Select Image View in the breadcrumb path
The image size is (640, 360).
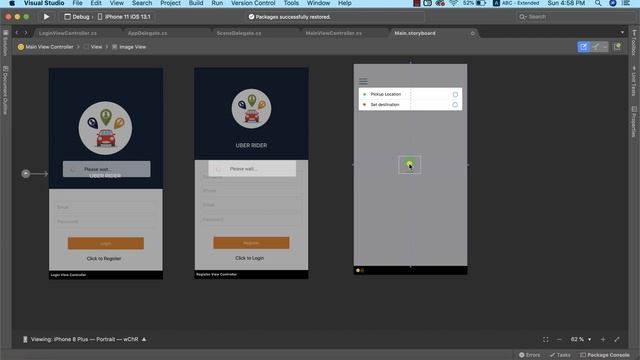pyautogui.click(x=129, y=47)
